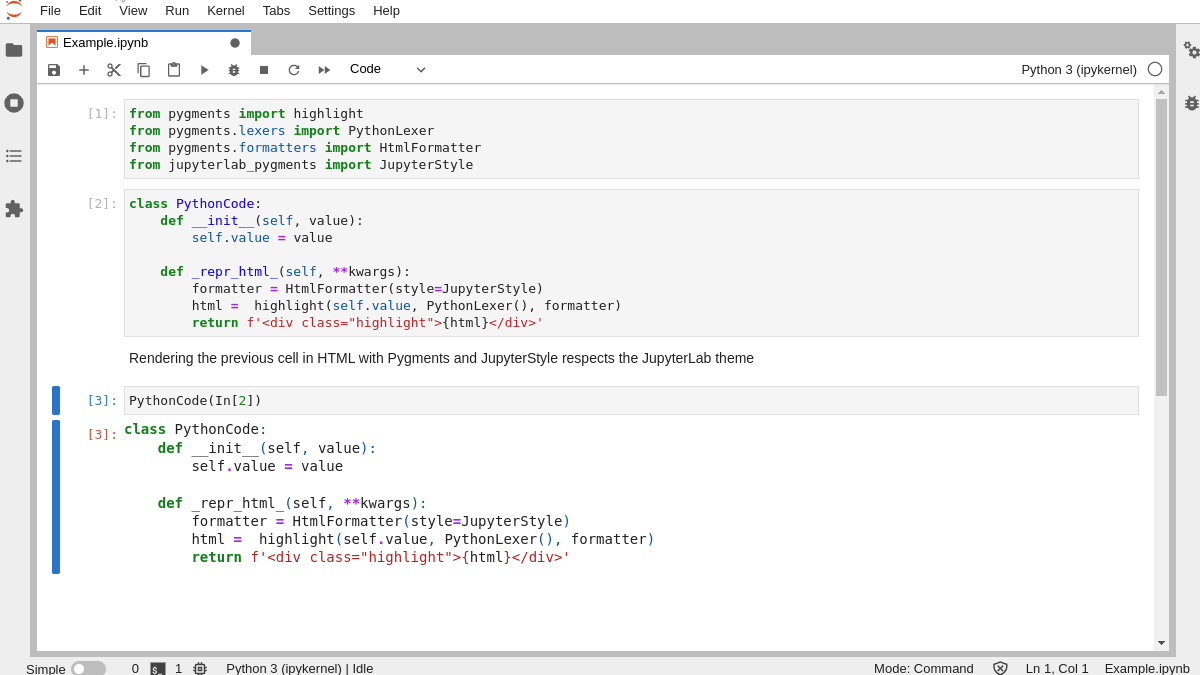The width and height of the screenshot is (1200, 675).
Task: Run the selected cell with the play icon
Action: (x=203, y=69)
